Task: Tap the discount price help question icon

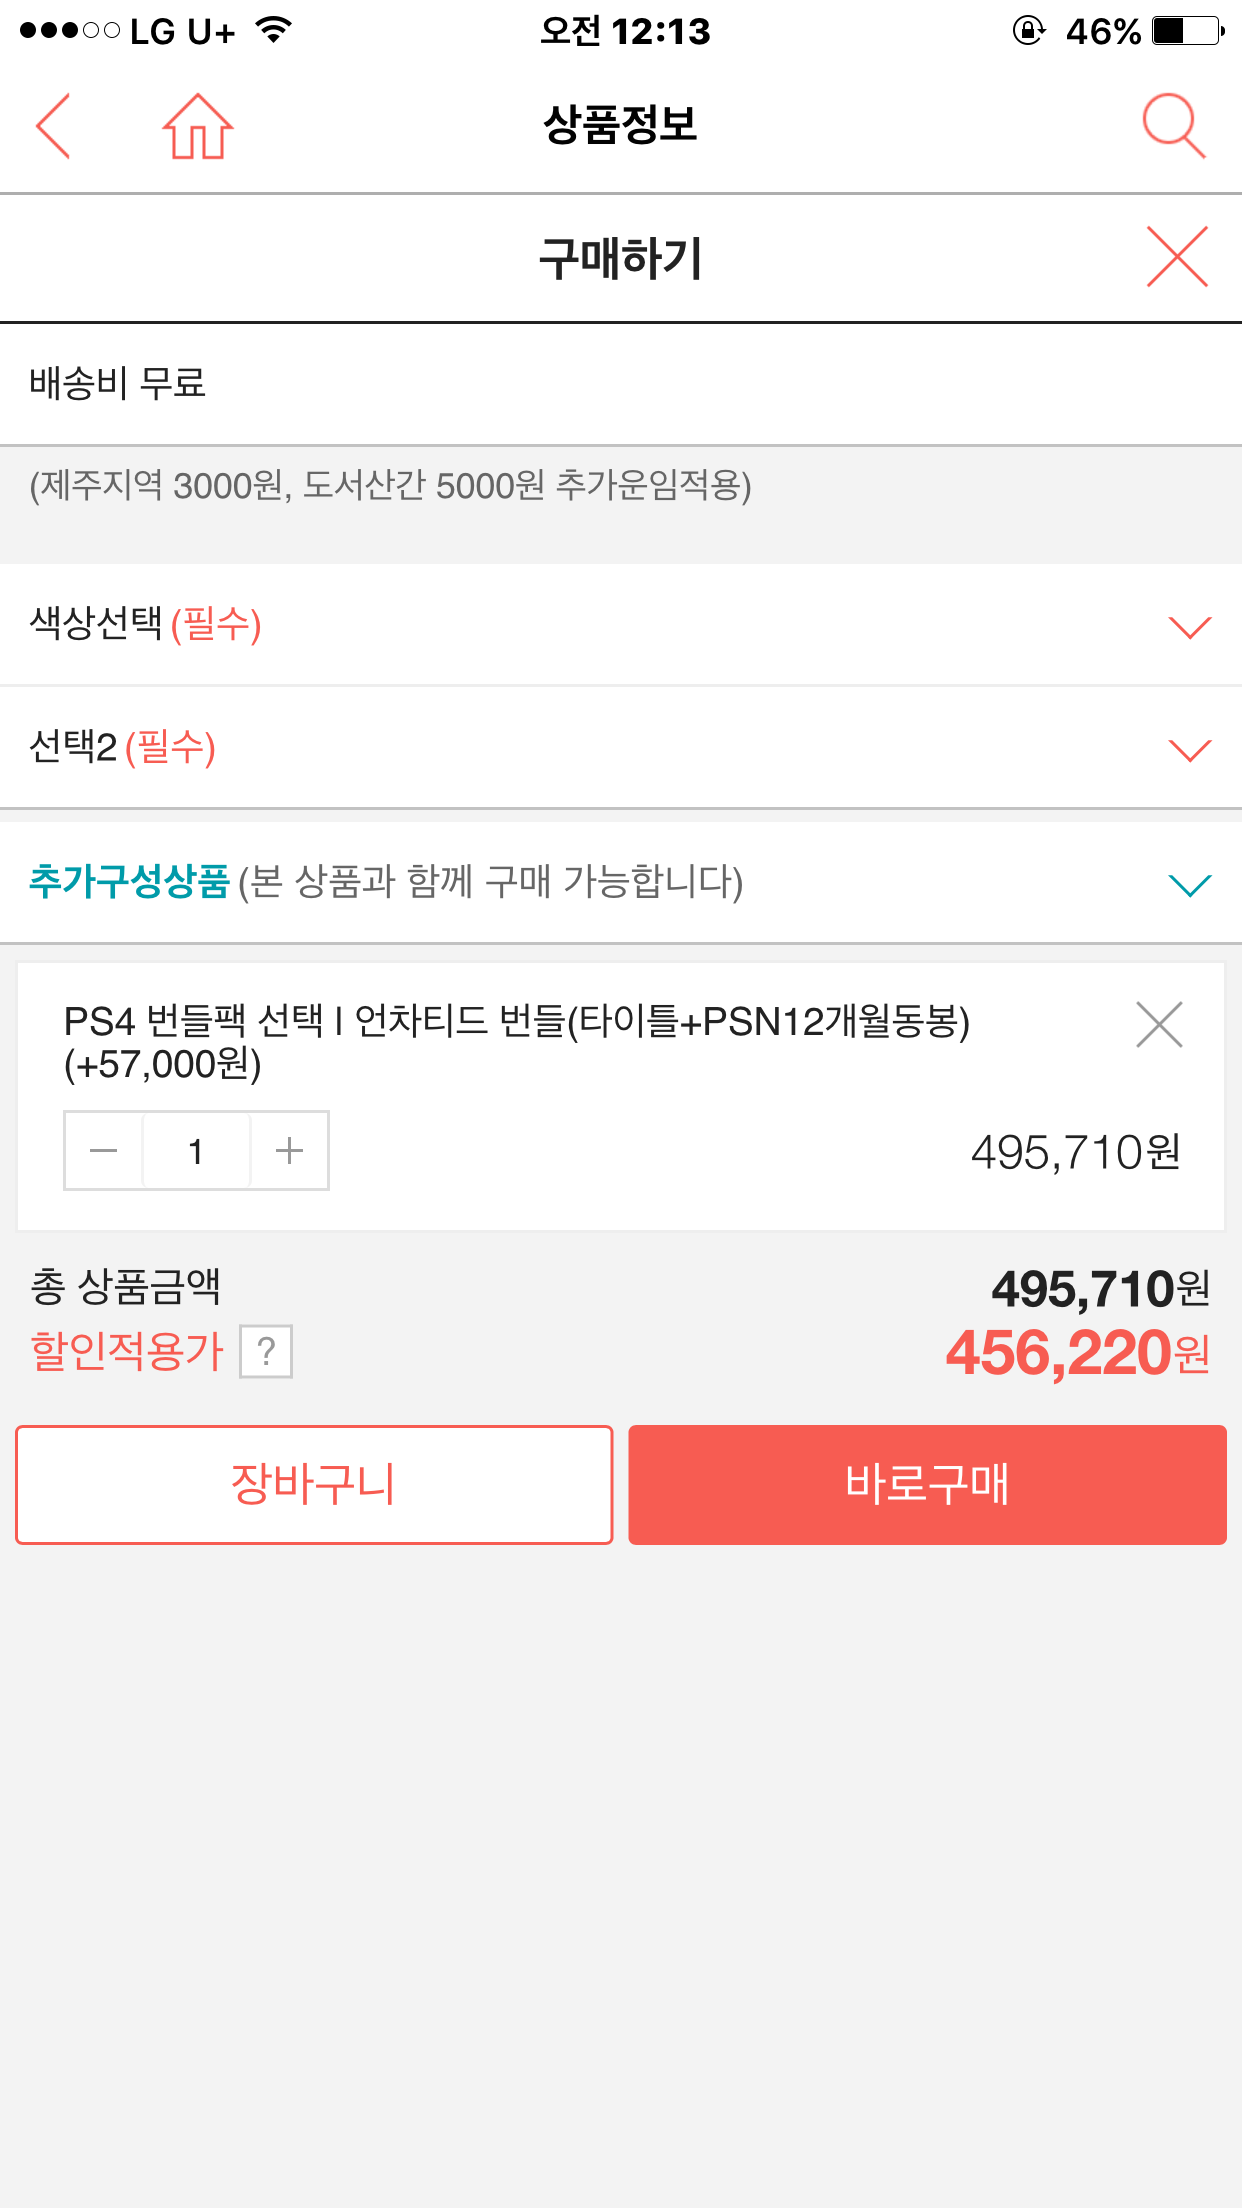Action: pyautogui.click(x=266, y=1352)
